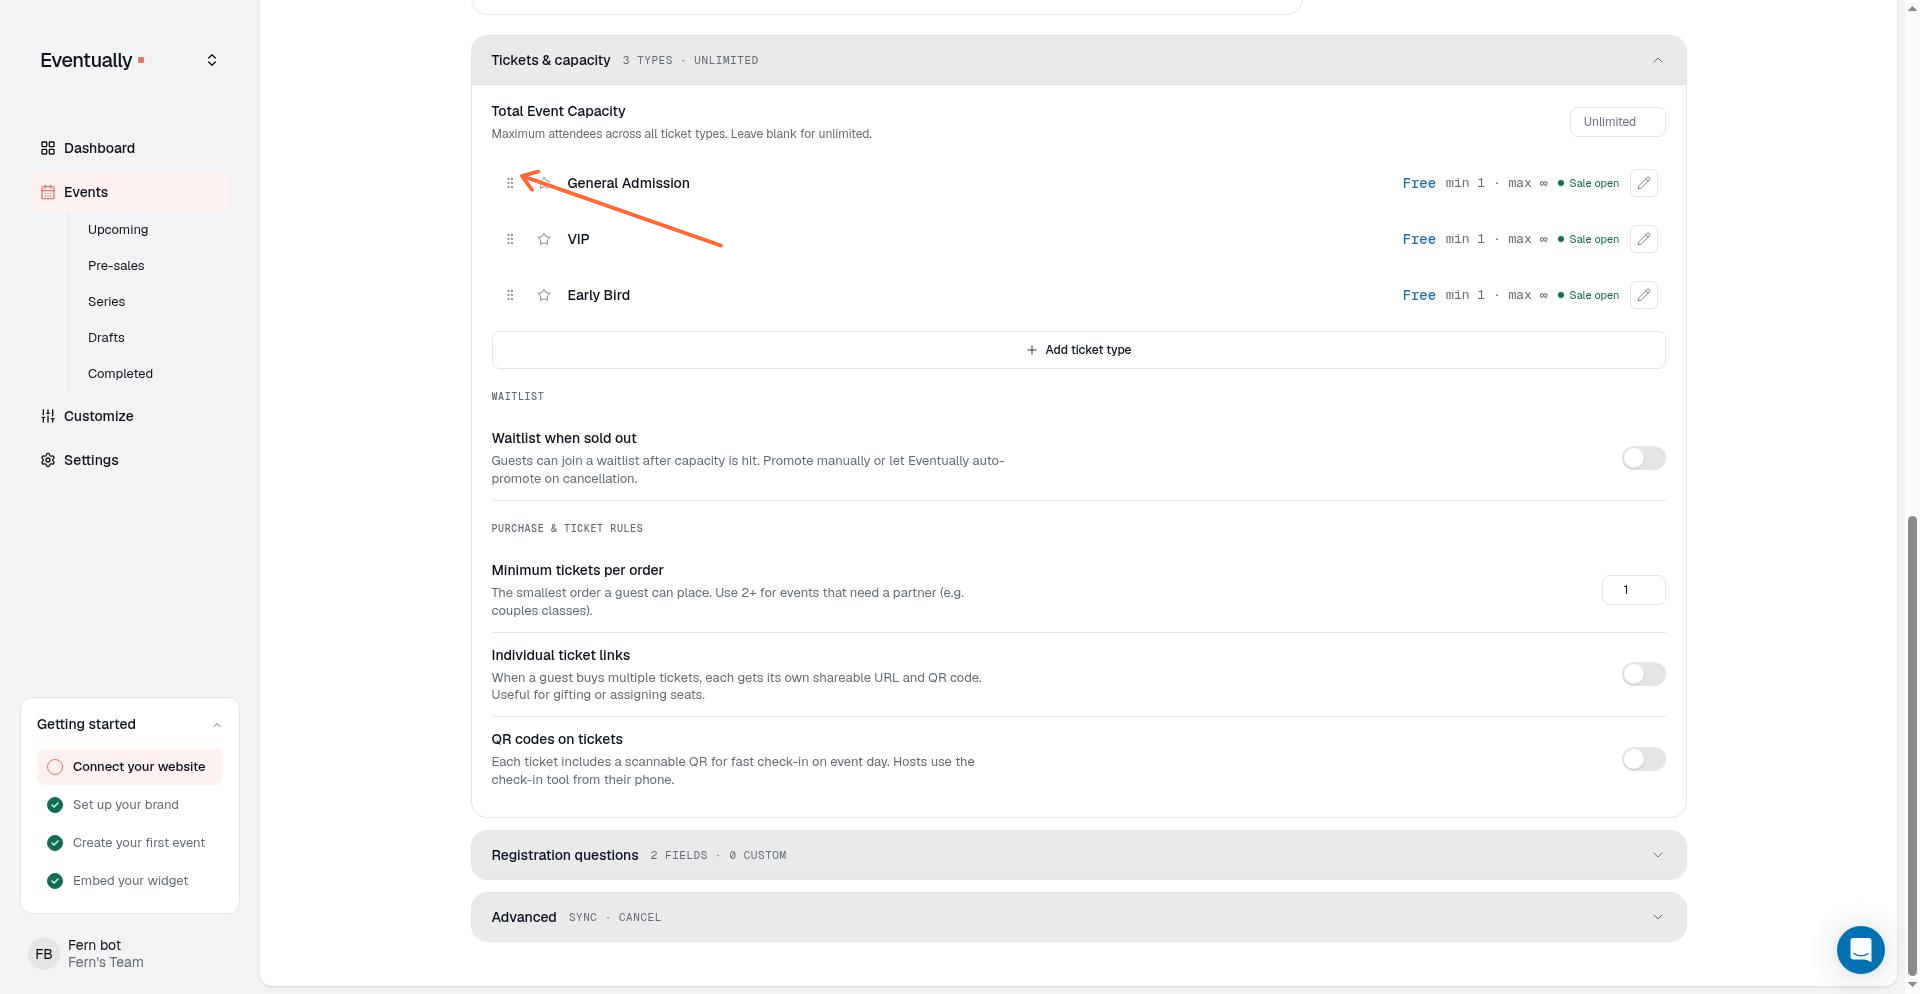Open Embed your widget step

(130, 881)
